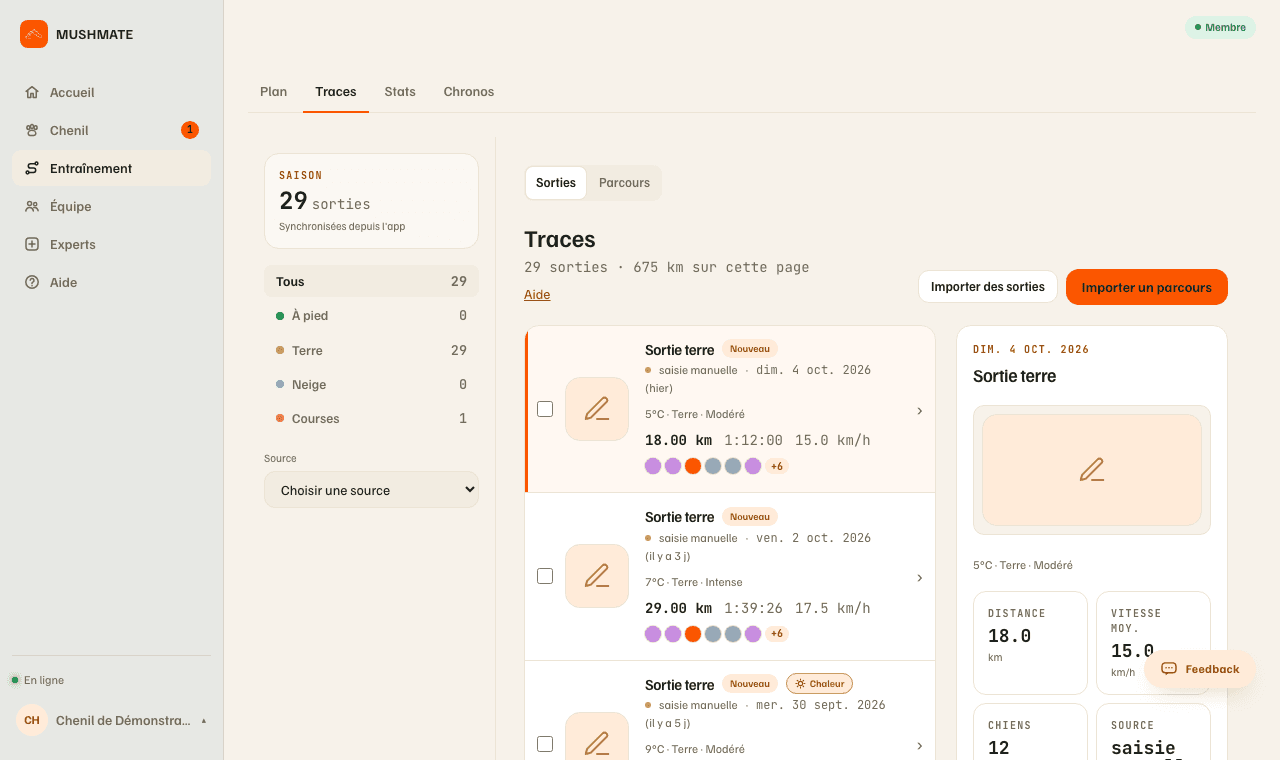1280x760 pixels.
Task: Click the Aide question-mark icon
Action: point(32,282)
